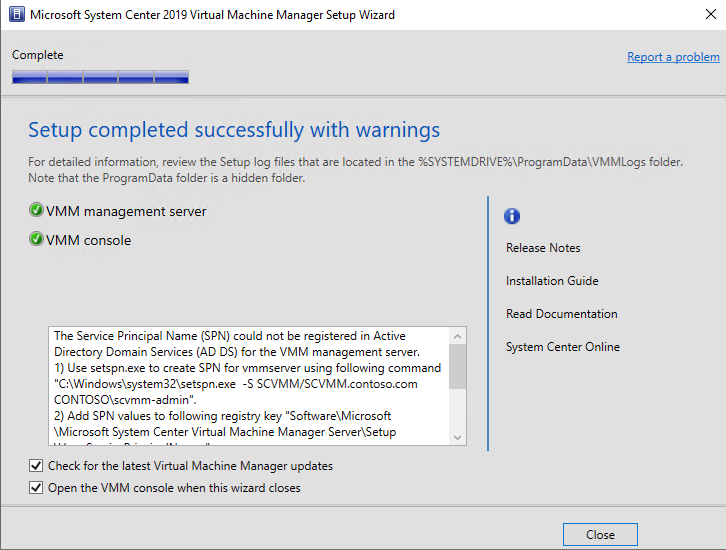
Task: Click the blue information icon
Action: 512,216
